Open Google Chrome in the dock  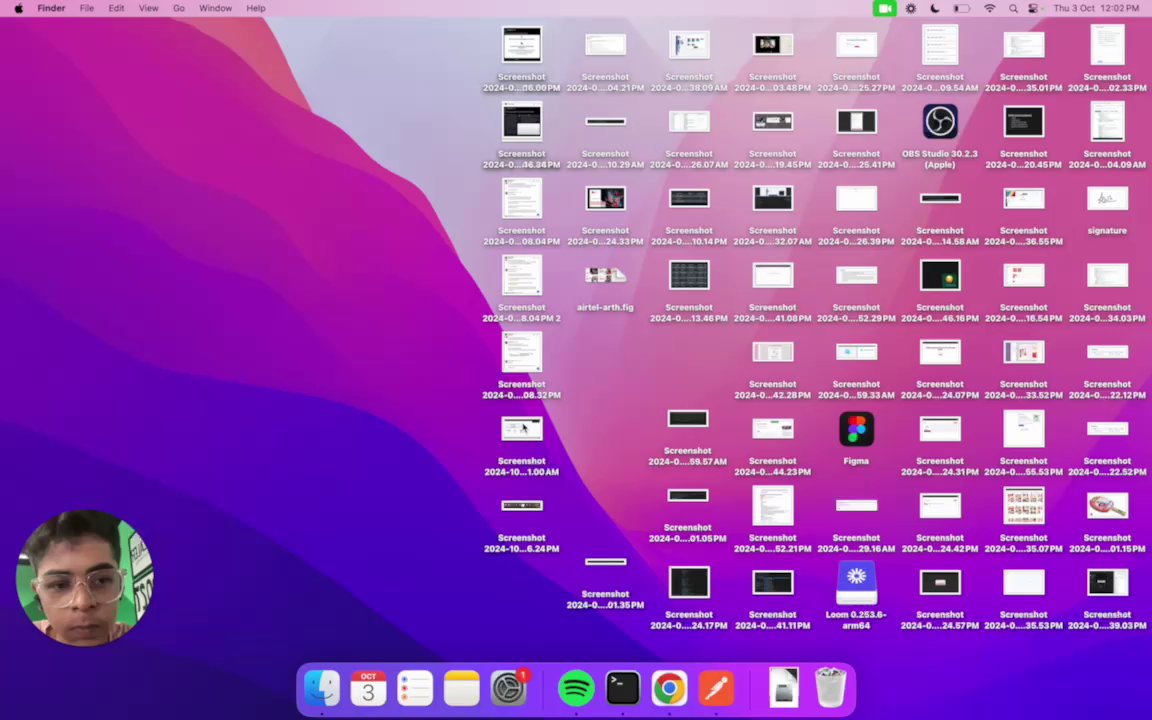[669, 689]
